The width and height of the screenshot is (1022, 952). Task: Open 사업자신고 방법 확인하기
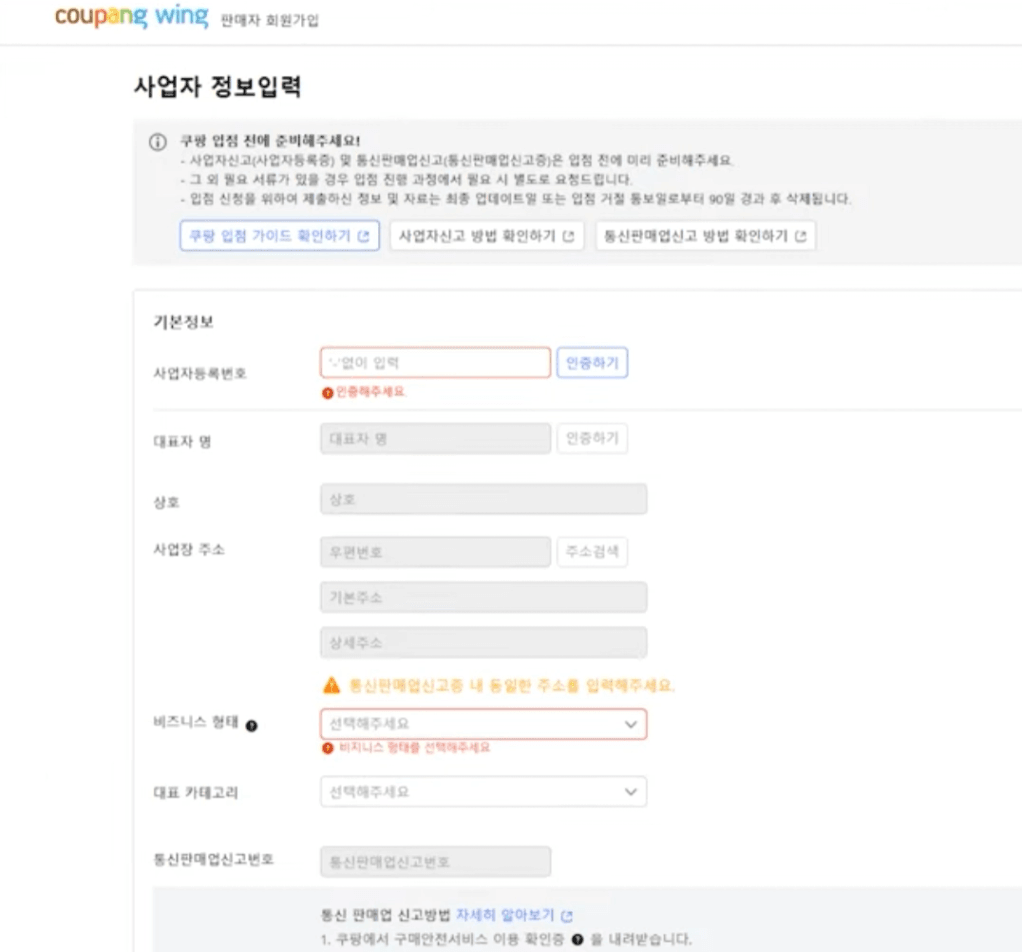click(x=485, y=236)
